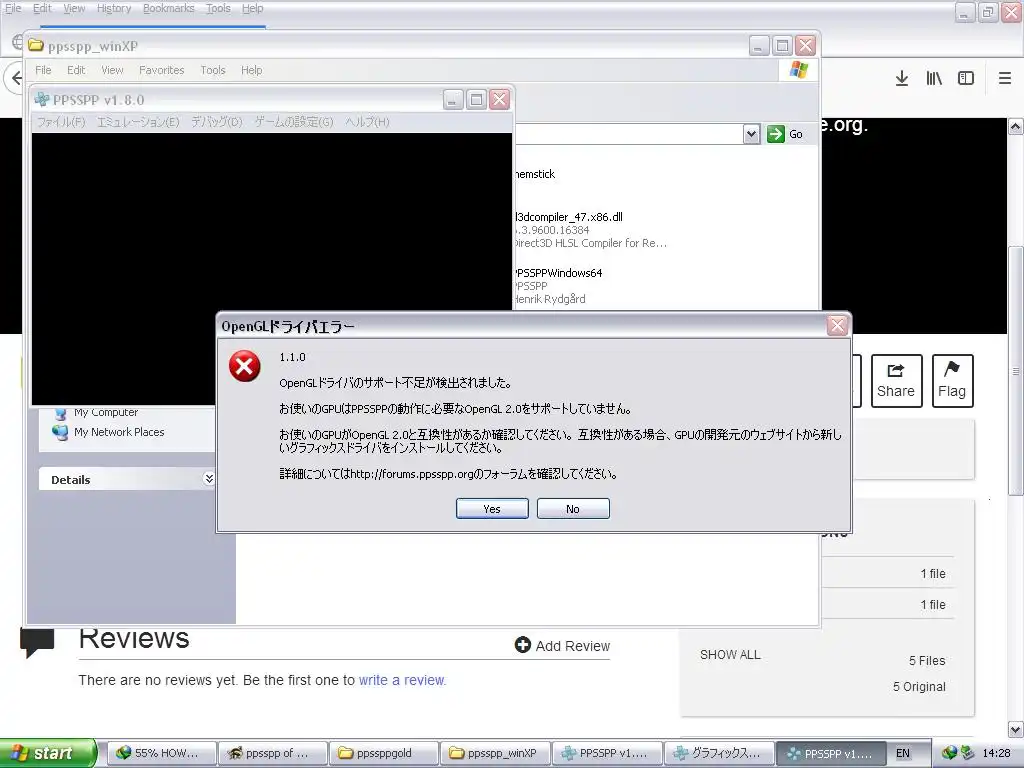1024x768 pixels.
Task: Click Add Review on the webpage
Action: click(562, 645)
